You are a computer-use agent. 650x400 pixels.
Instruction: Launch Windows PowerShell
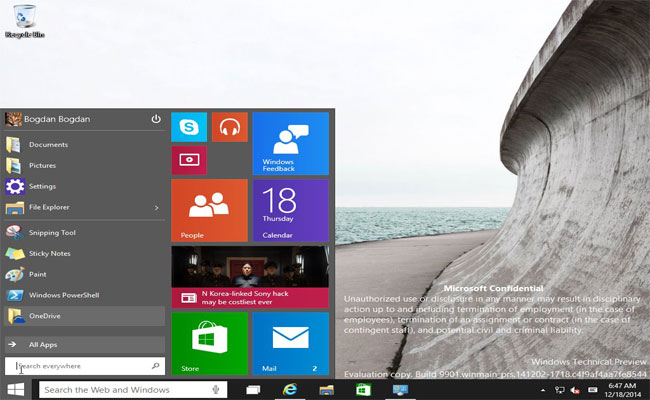pos(85,295)
